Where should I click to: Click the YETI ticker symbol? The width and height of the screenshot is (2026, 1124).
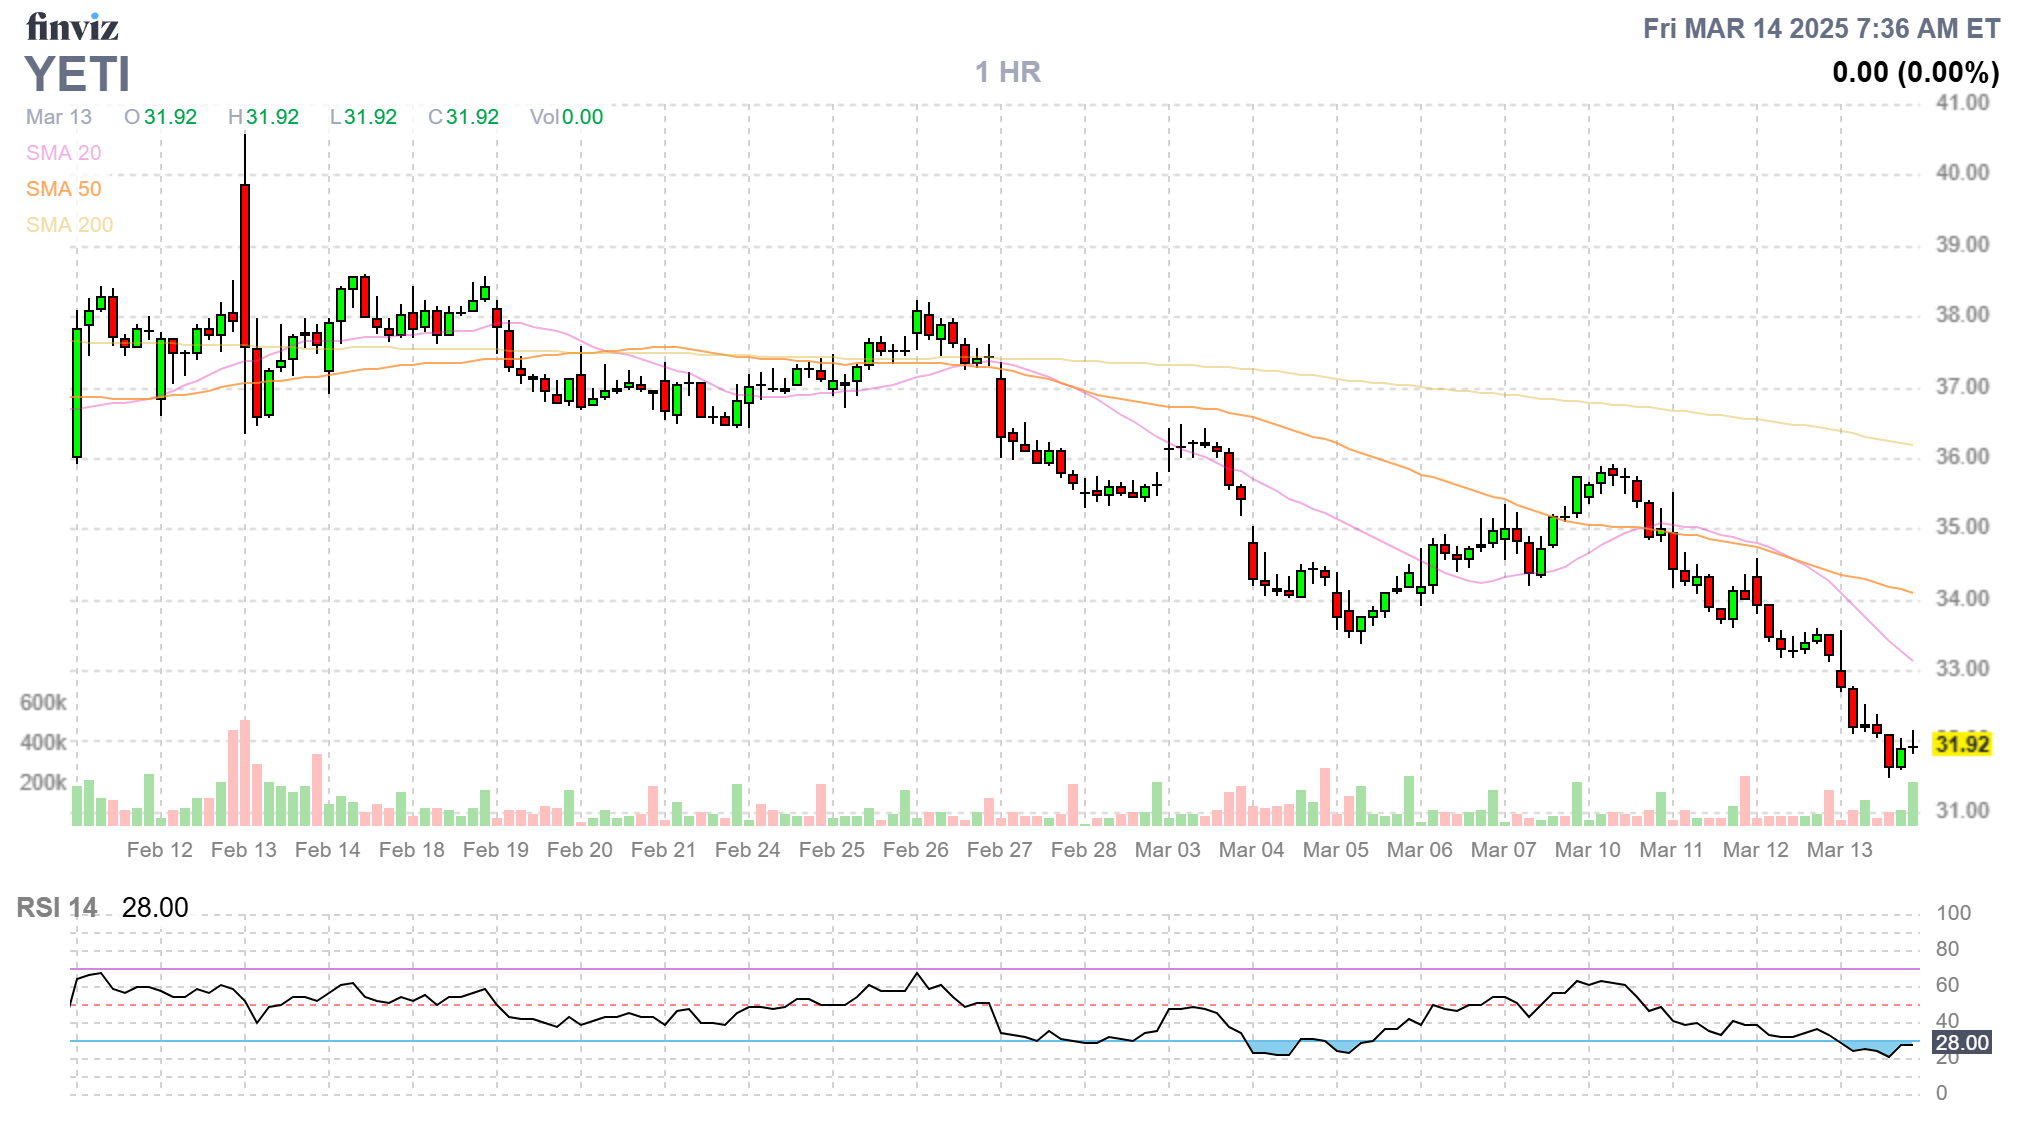pyautogui.click(x=77, y=74)
